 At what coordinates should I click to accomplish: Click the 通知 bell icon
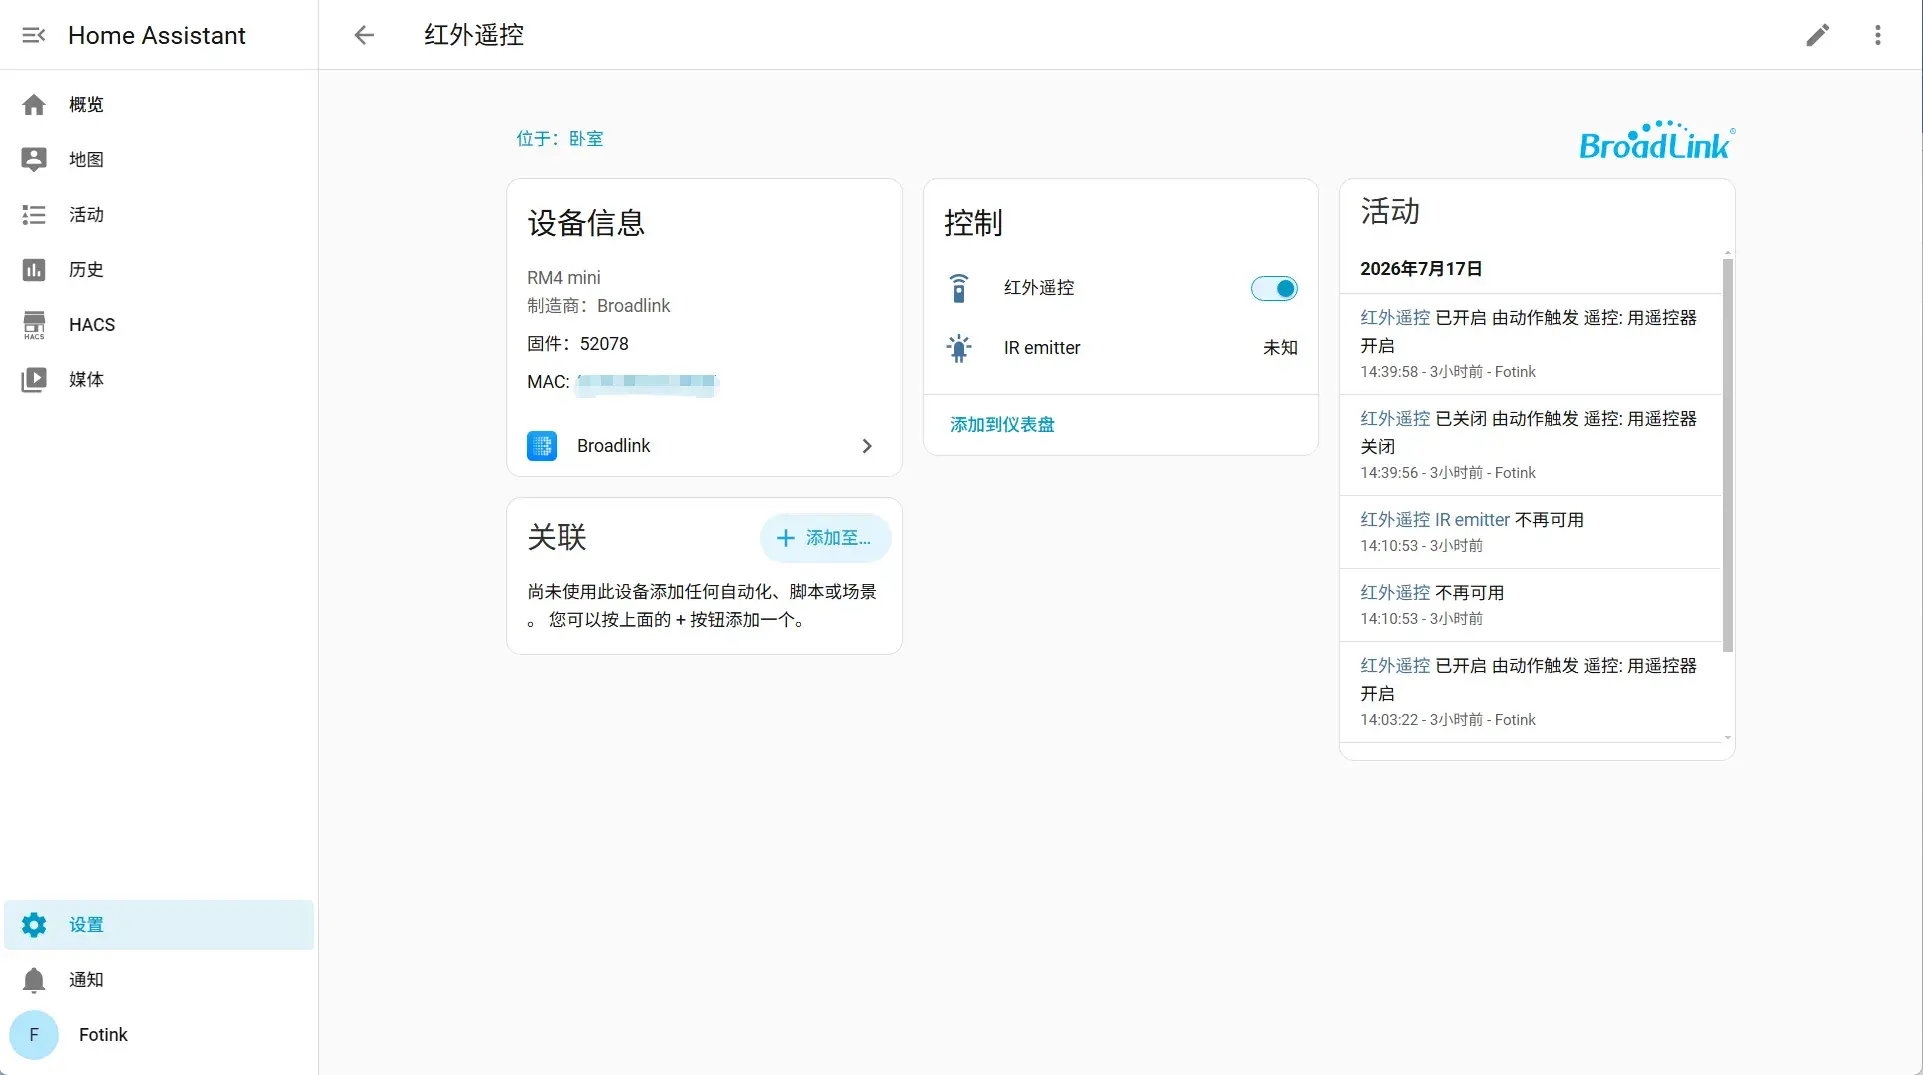tap(34, 980)
